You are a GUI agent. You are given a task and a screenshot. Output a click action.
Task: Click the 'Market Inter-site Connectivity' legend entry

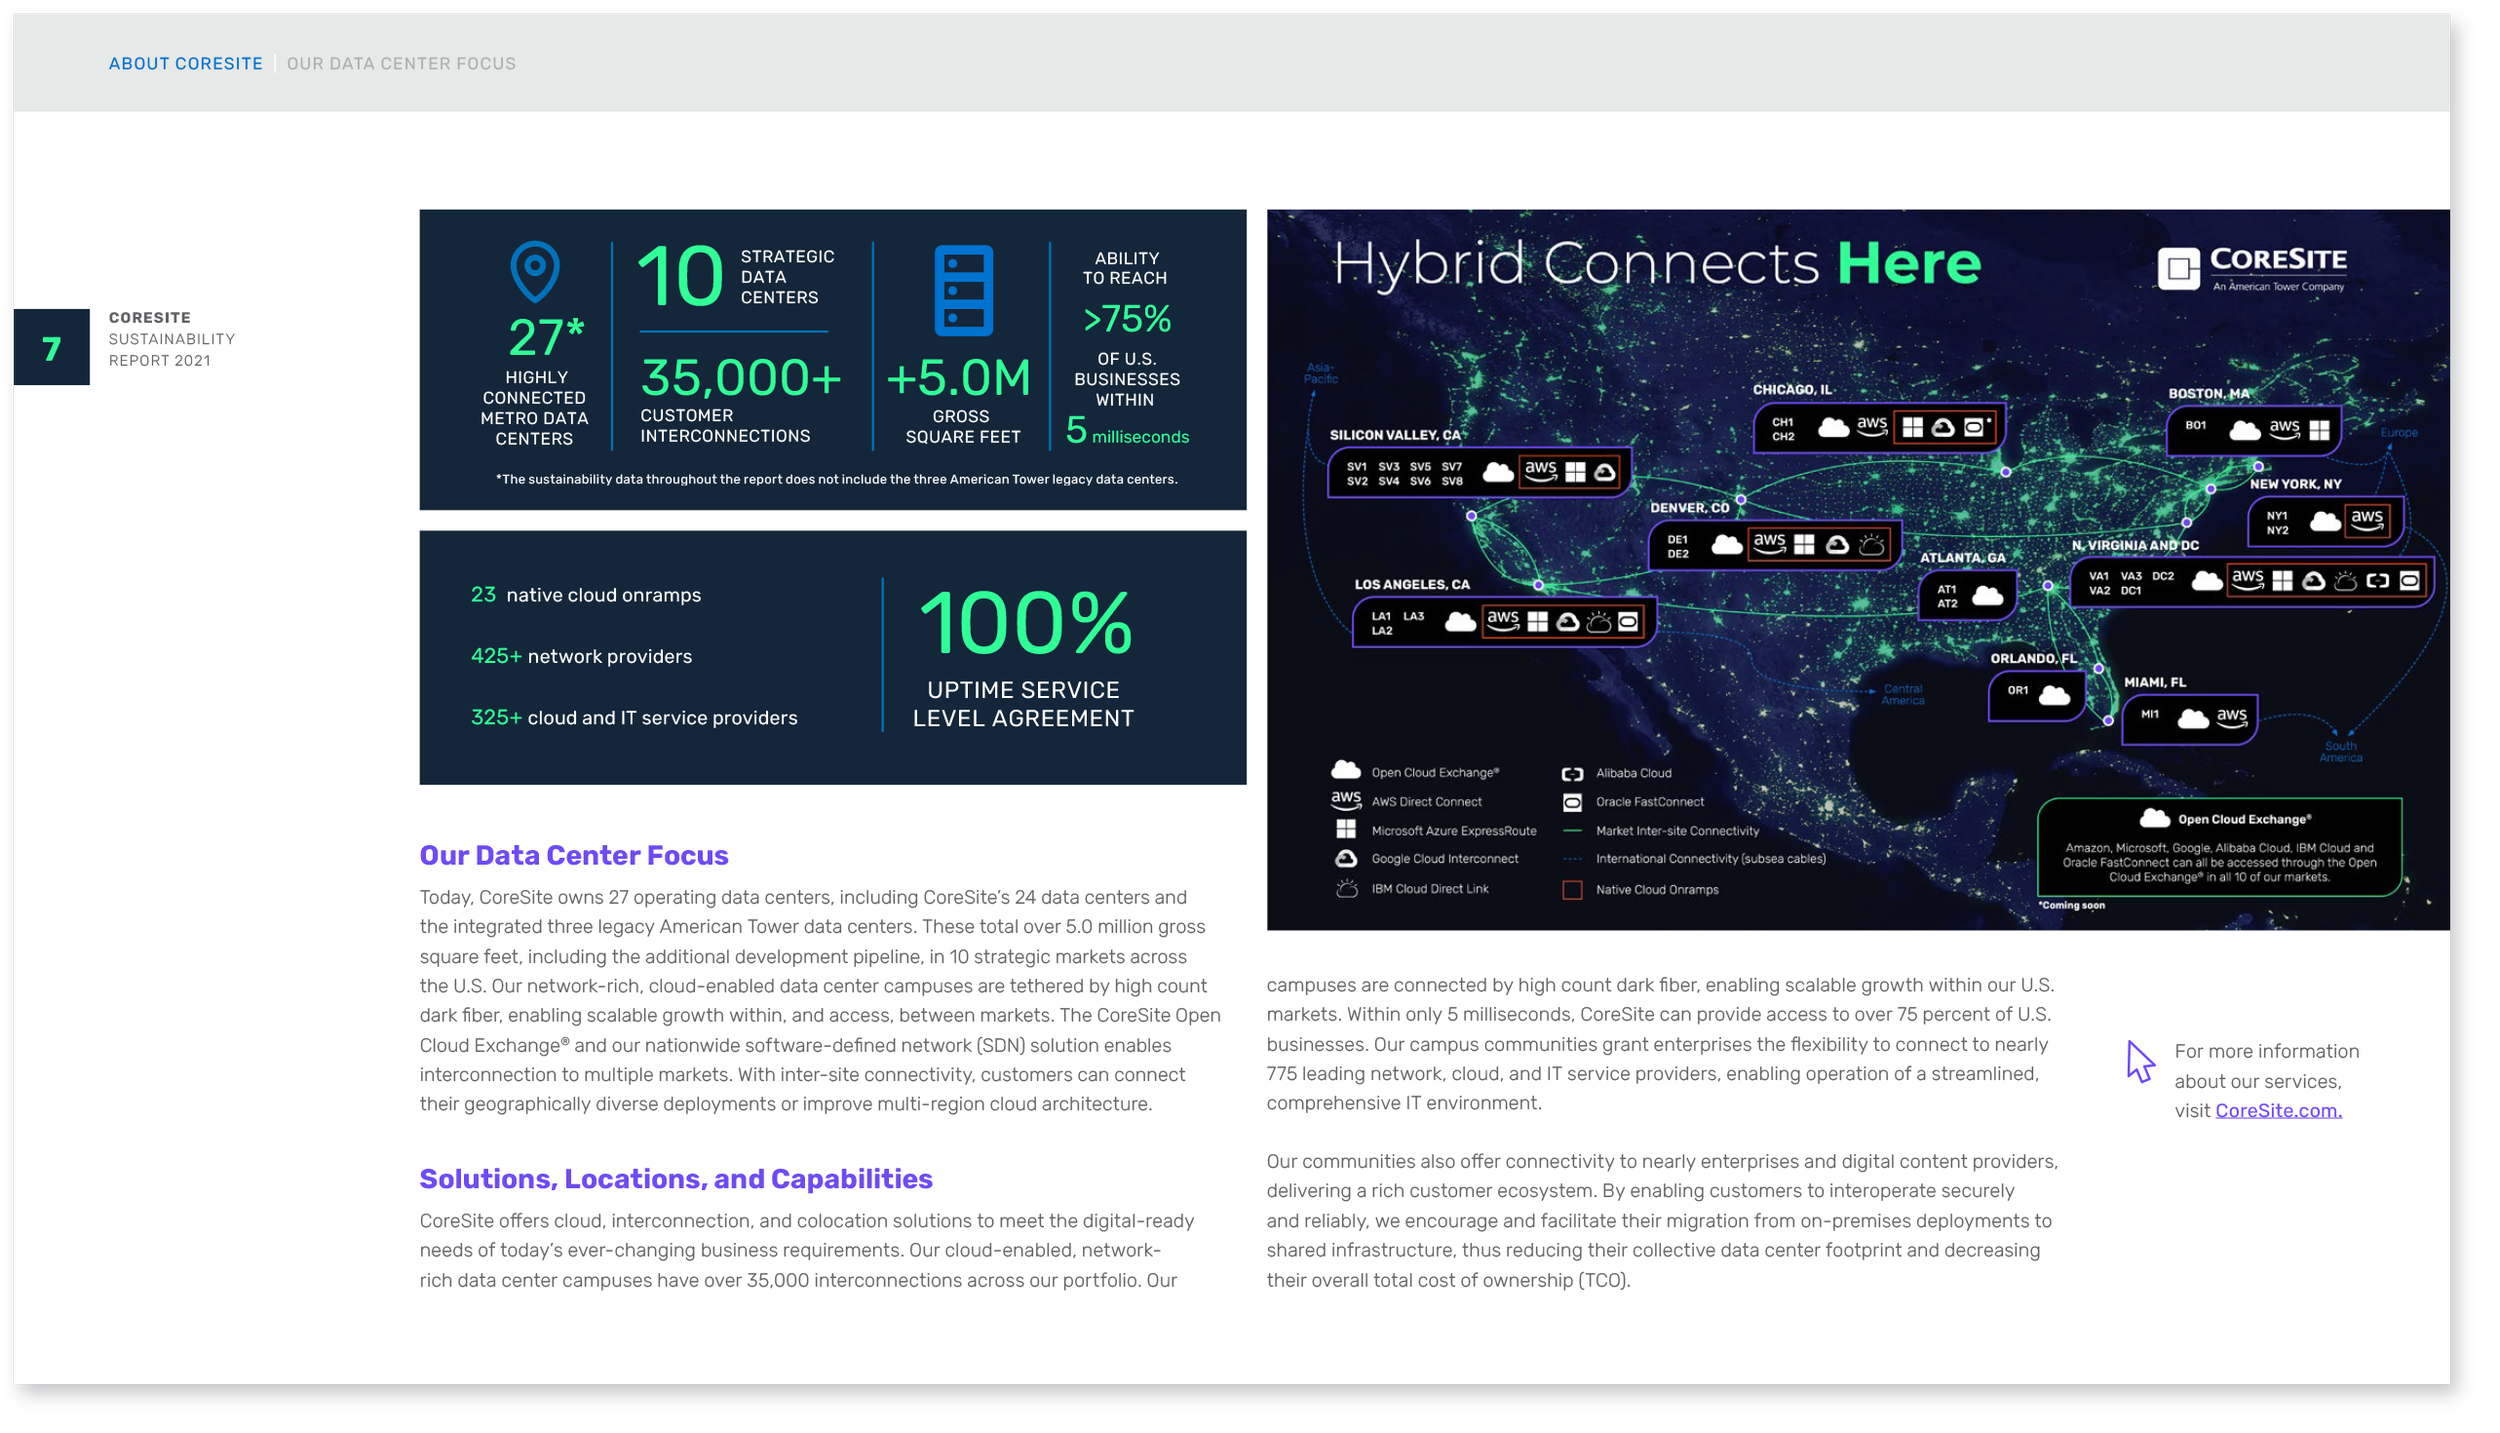tap(1661, 830)
